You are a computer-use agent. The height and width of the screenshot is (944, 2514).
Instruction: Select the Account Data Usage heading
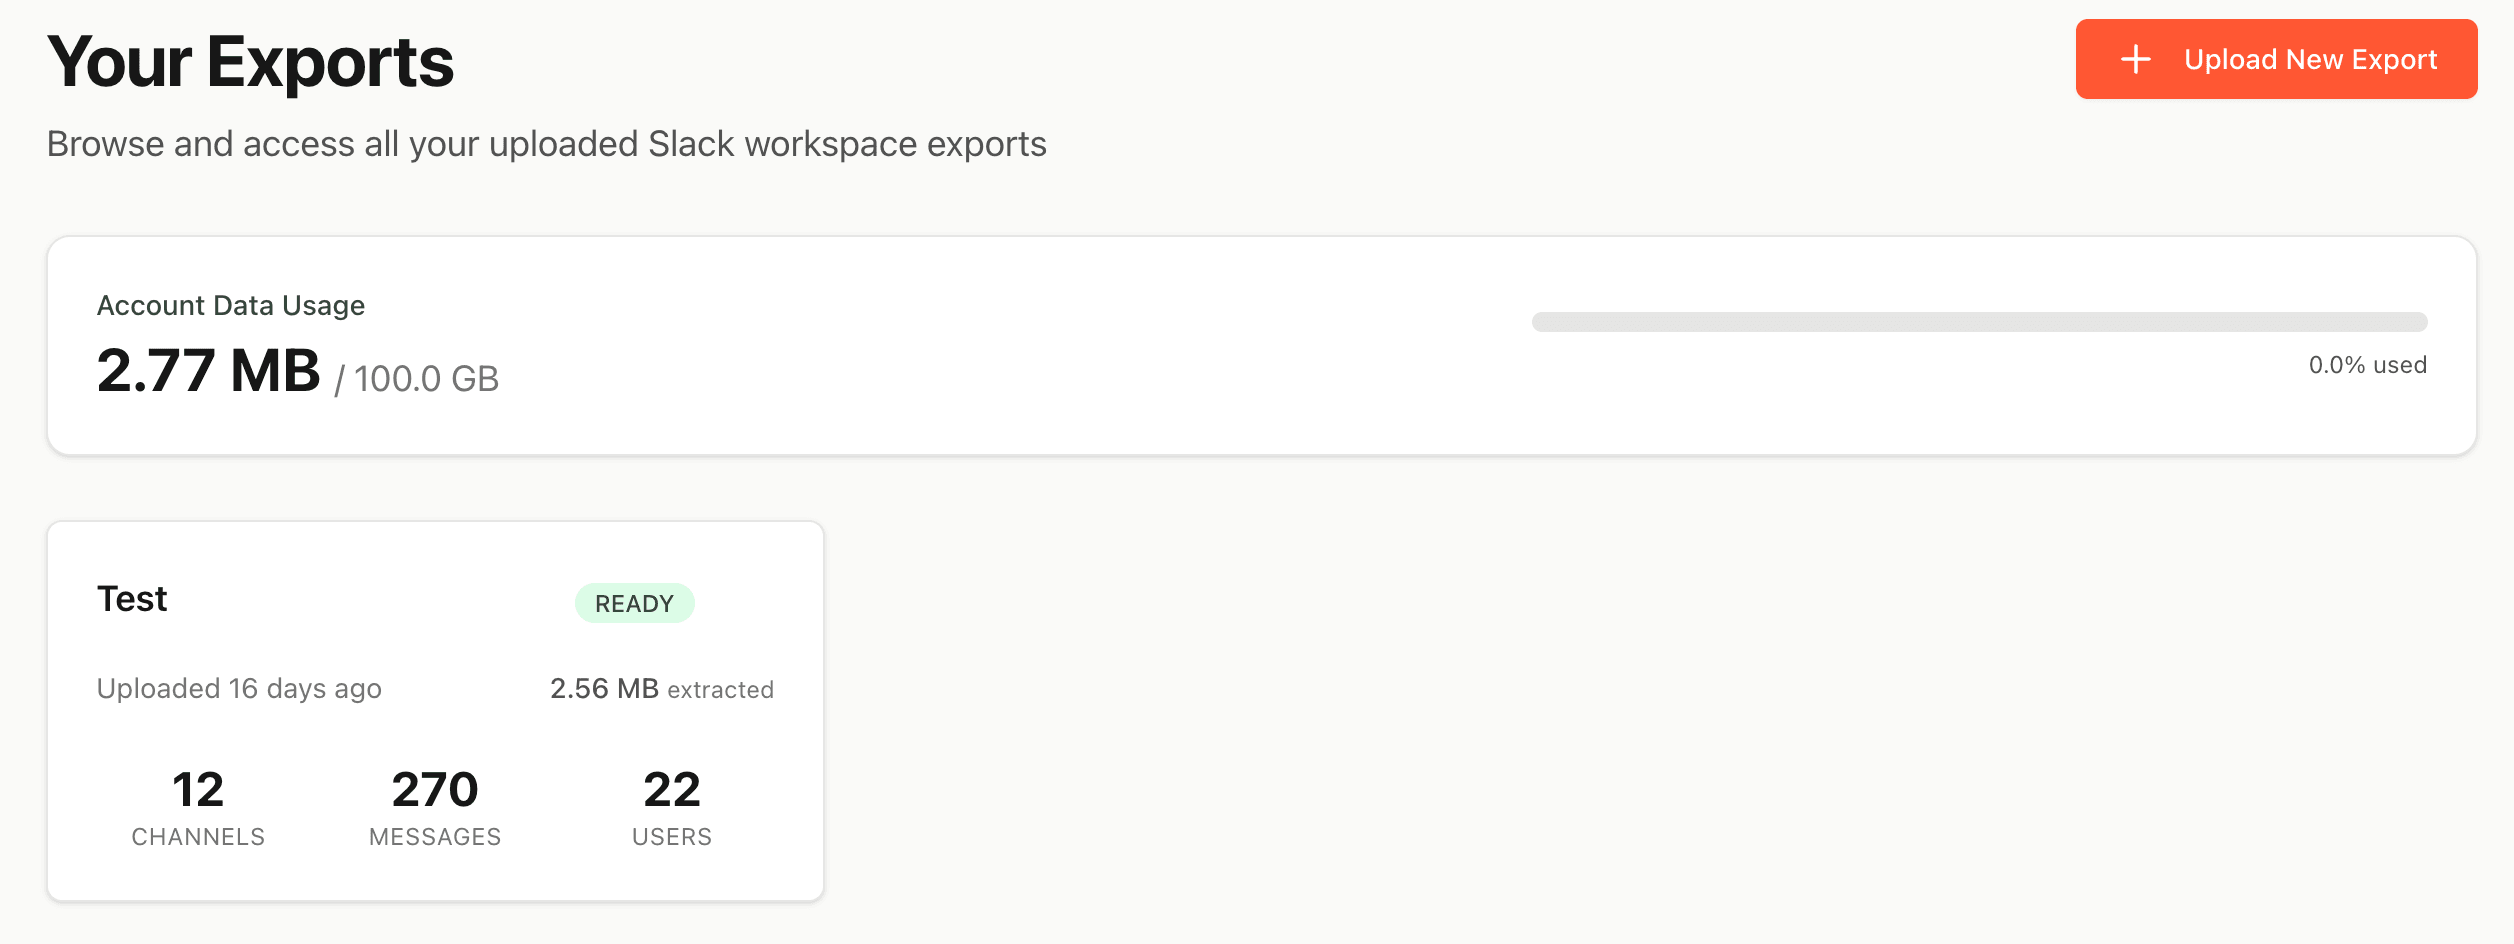(231, 305)
